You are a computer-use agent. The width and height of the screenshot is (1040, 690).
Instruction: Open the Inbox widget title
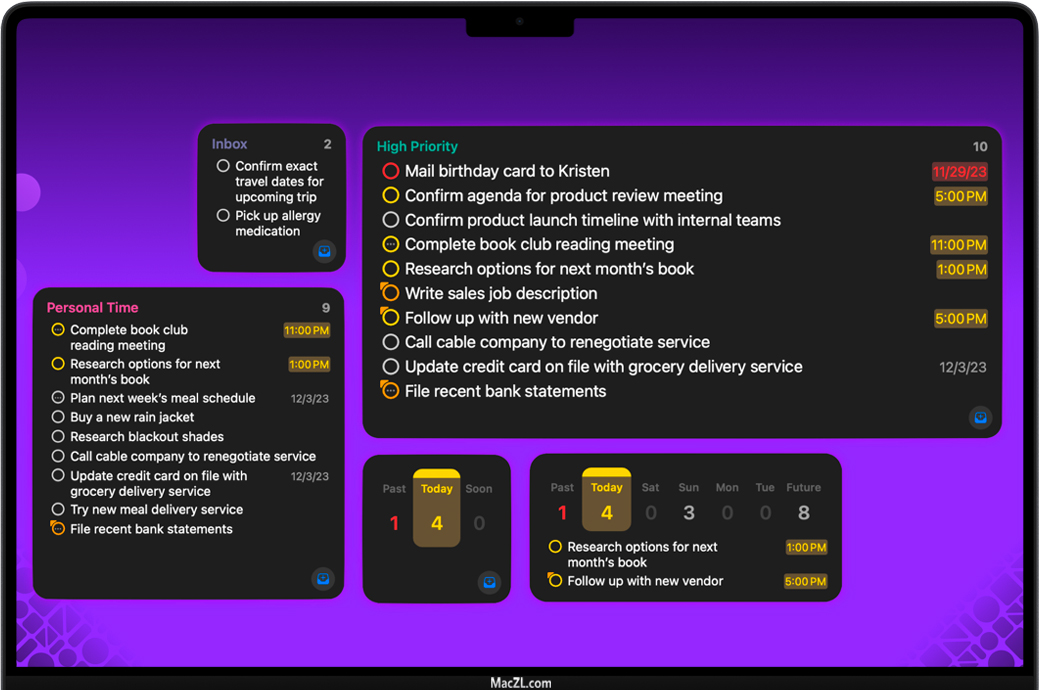click(229, 144)
